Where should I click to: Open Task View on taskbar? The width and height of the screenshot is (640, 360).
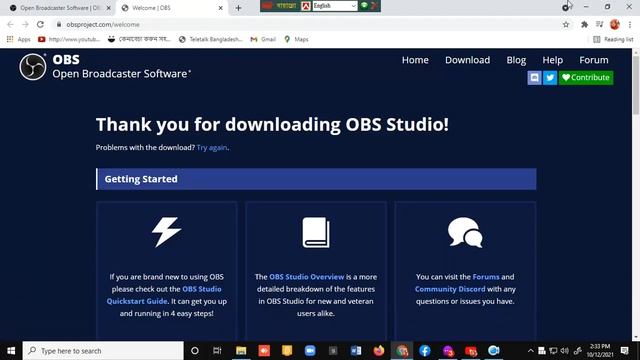(x=217, y=351)
